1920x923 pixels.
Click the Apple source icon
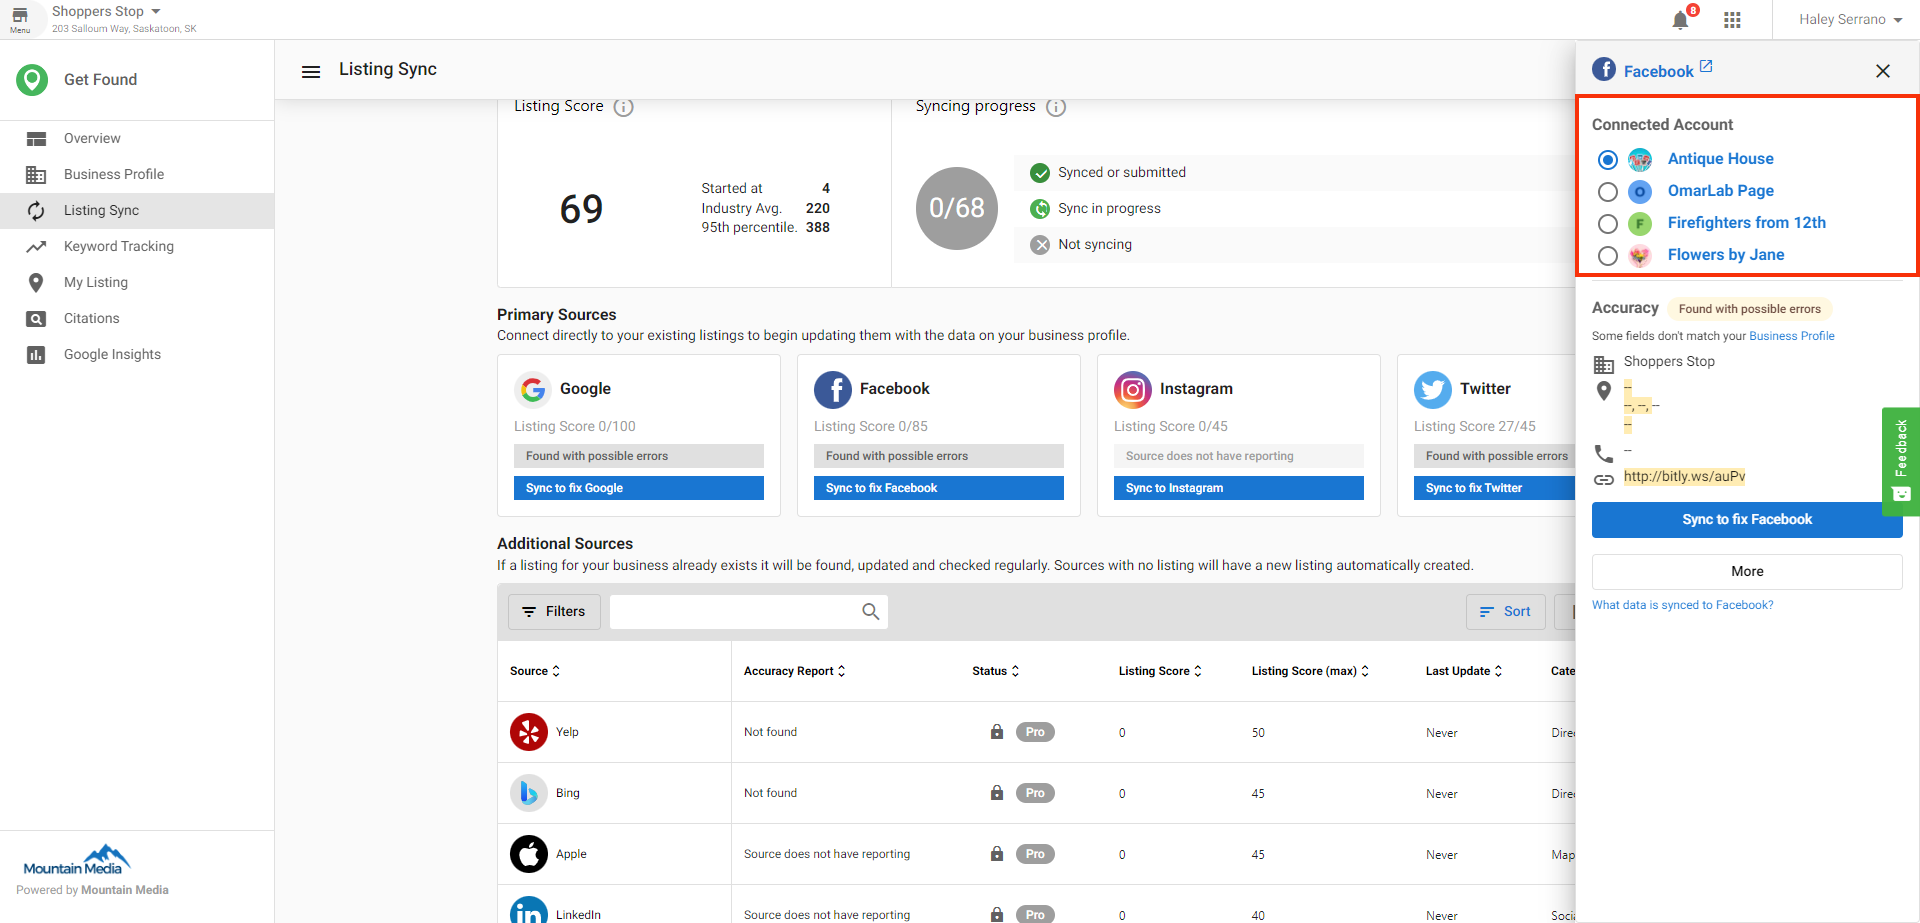click(x=529, y=854)
